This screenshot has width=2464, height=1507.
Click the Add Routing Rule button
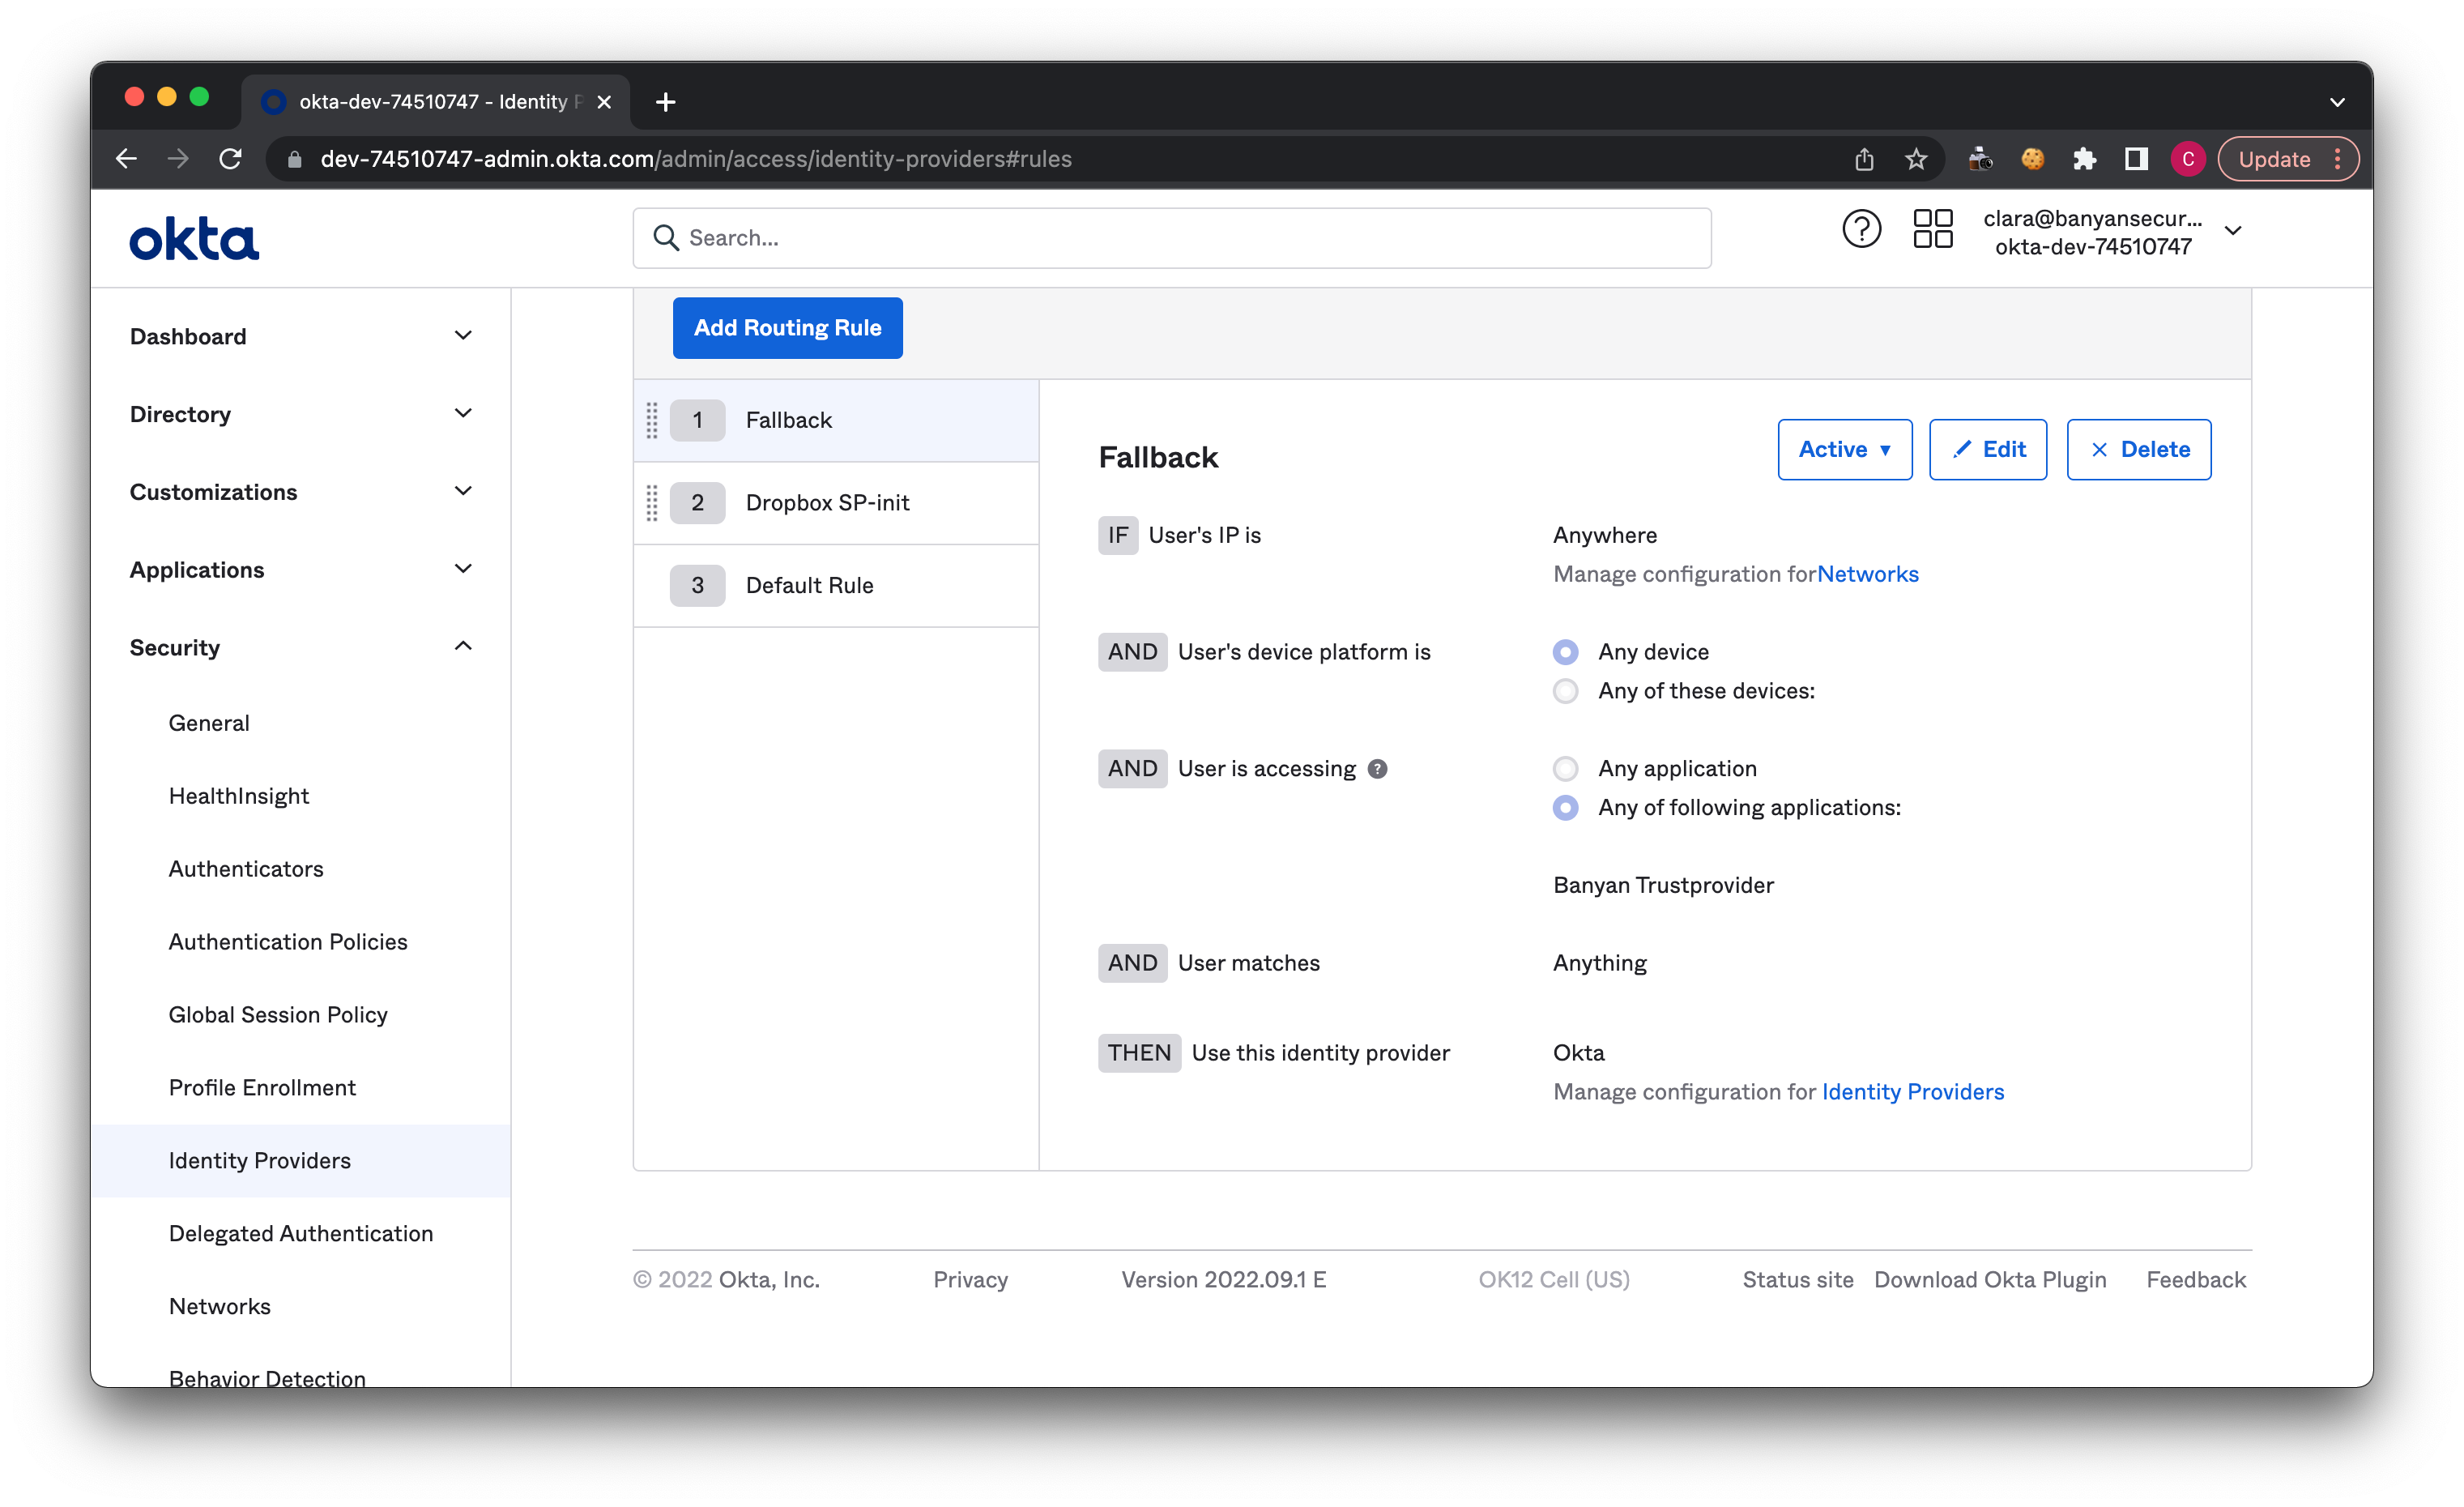pos(787,328)
